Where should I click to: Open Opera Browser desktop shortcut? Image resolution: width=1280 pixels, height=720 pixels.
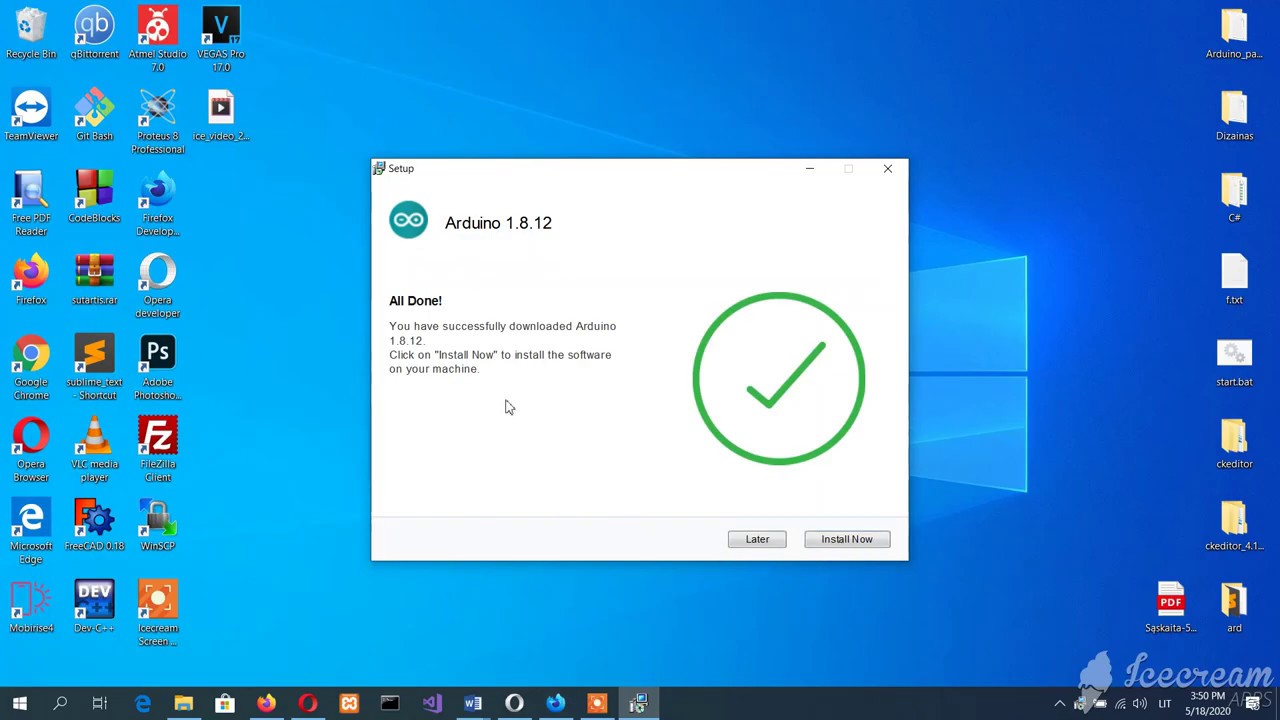click(31, 450)
